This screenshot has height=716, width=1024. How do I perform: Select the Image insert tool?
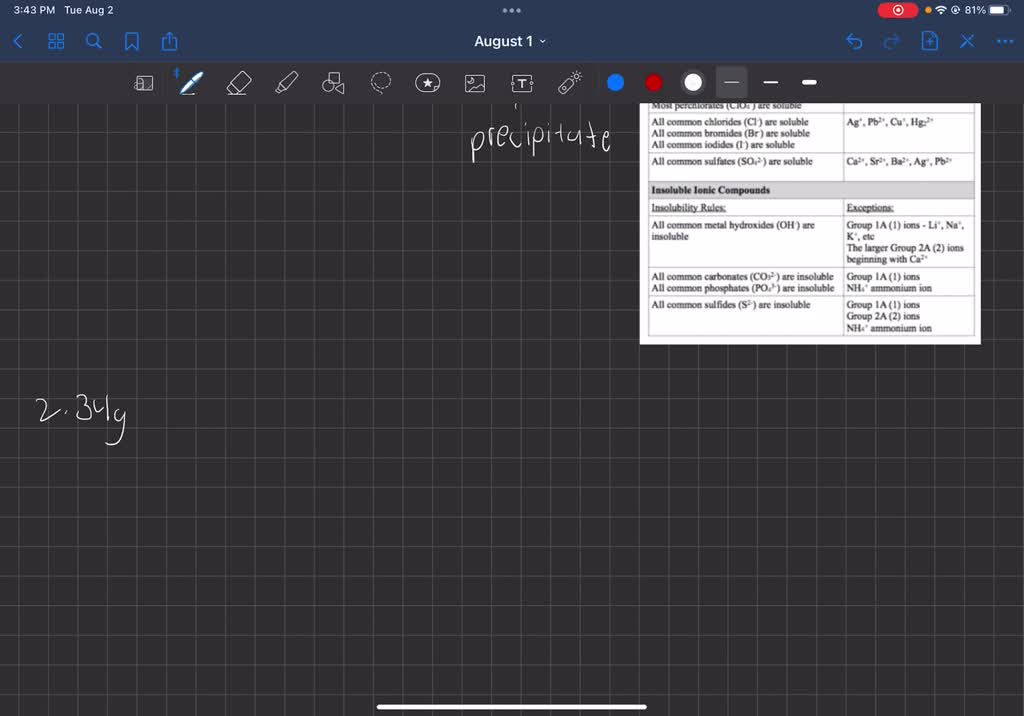pyautogui.click(x=475, y=83)
